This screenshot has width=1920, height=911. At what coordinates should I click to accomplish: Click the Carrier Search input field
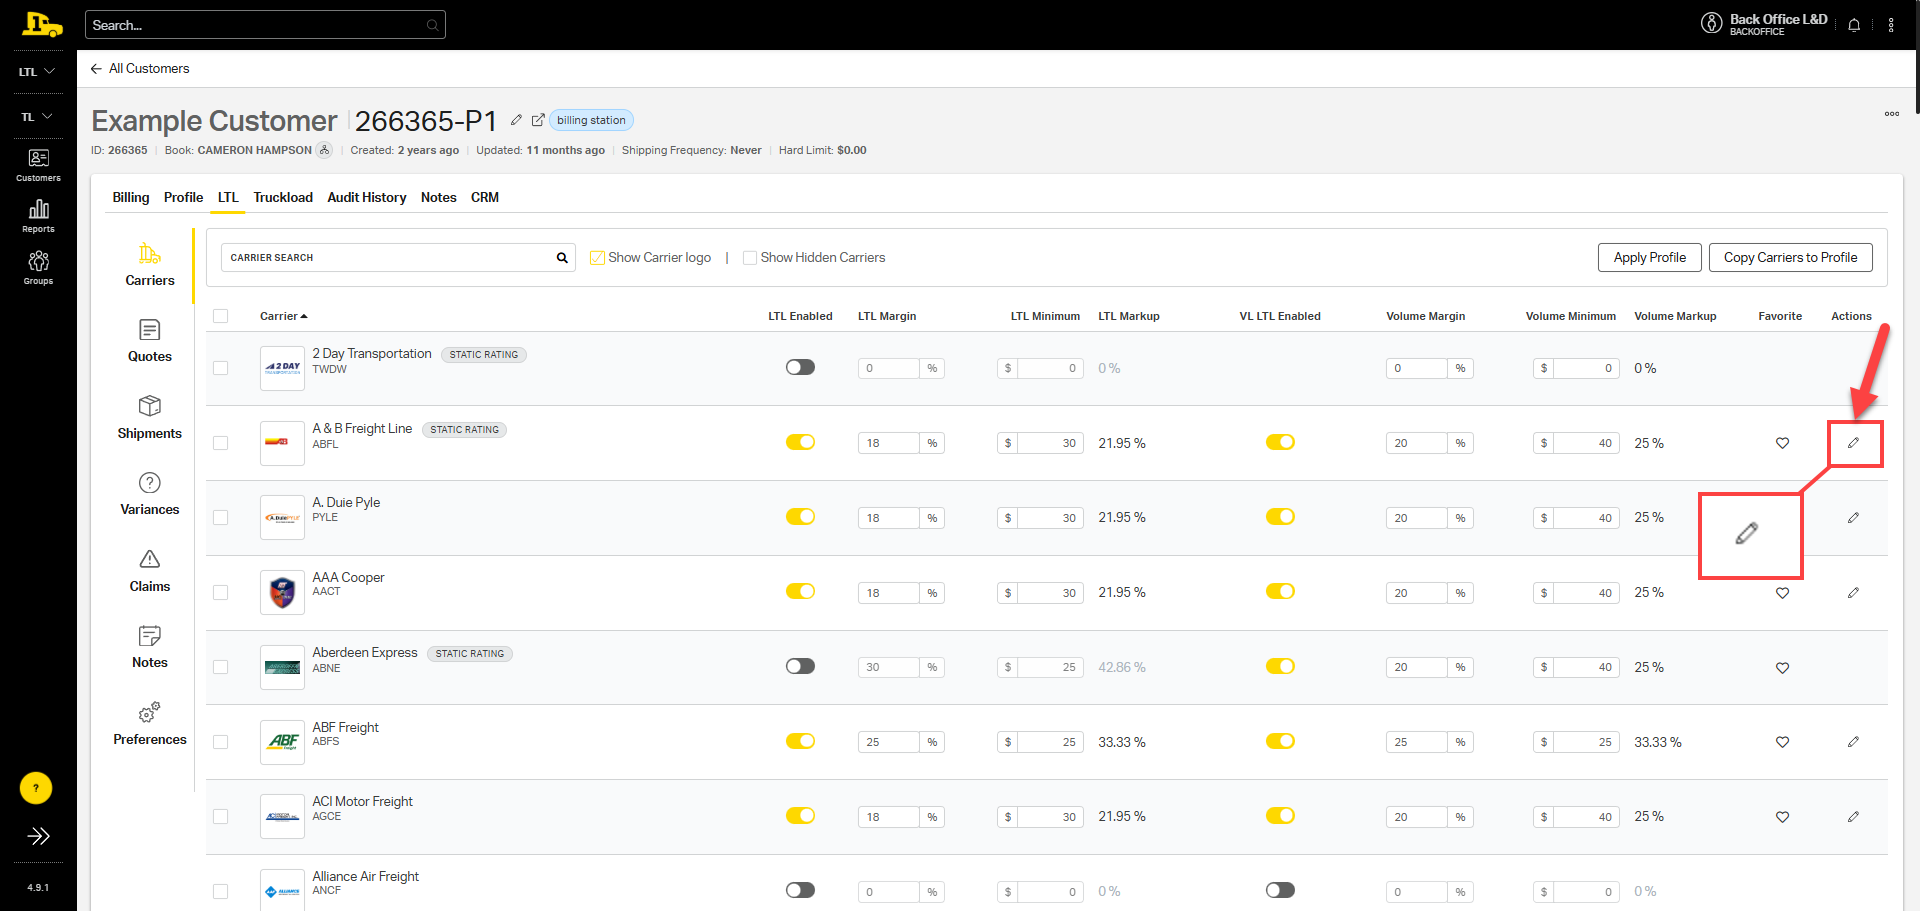(388, 258)
